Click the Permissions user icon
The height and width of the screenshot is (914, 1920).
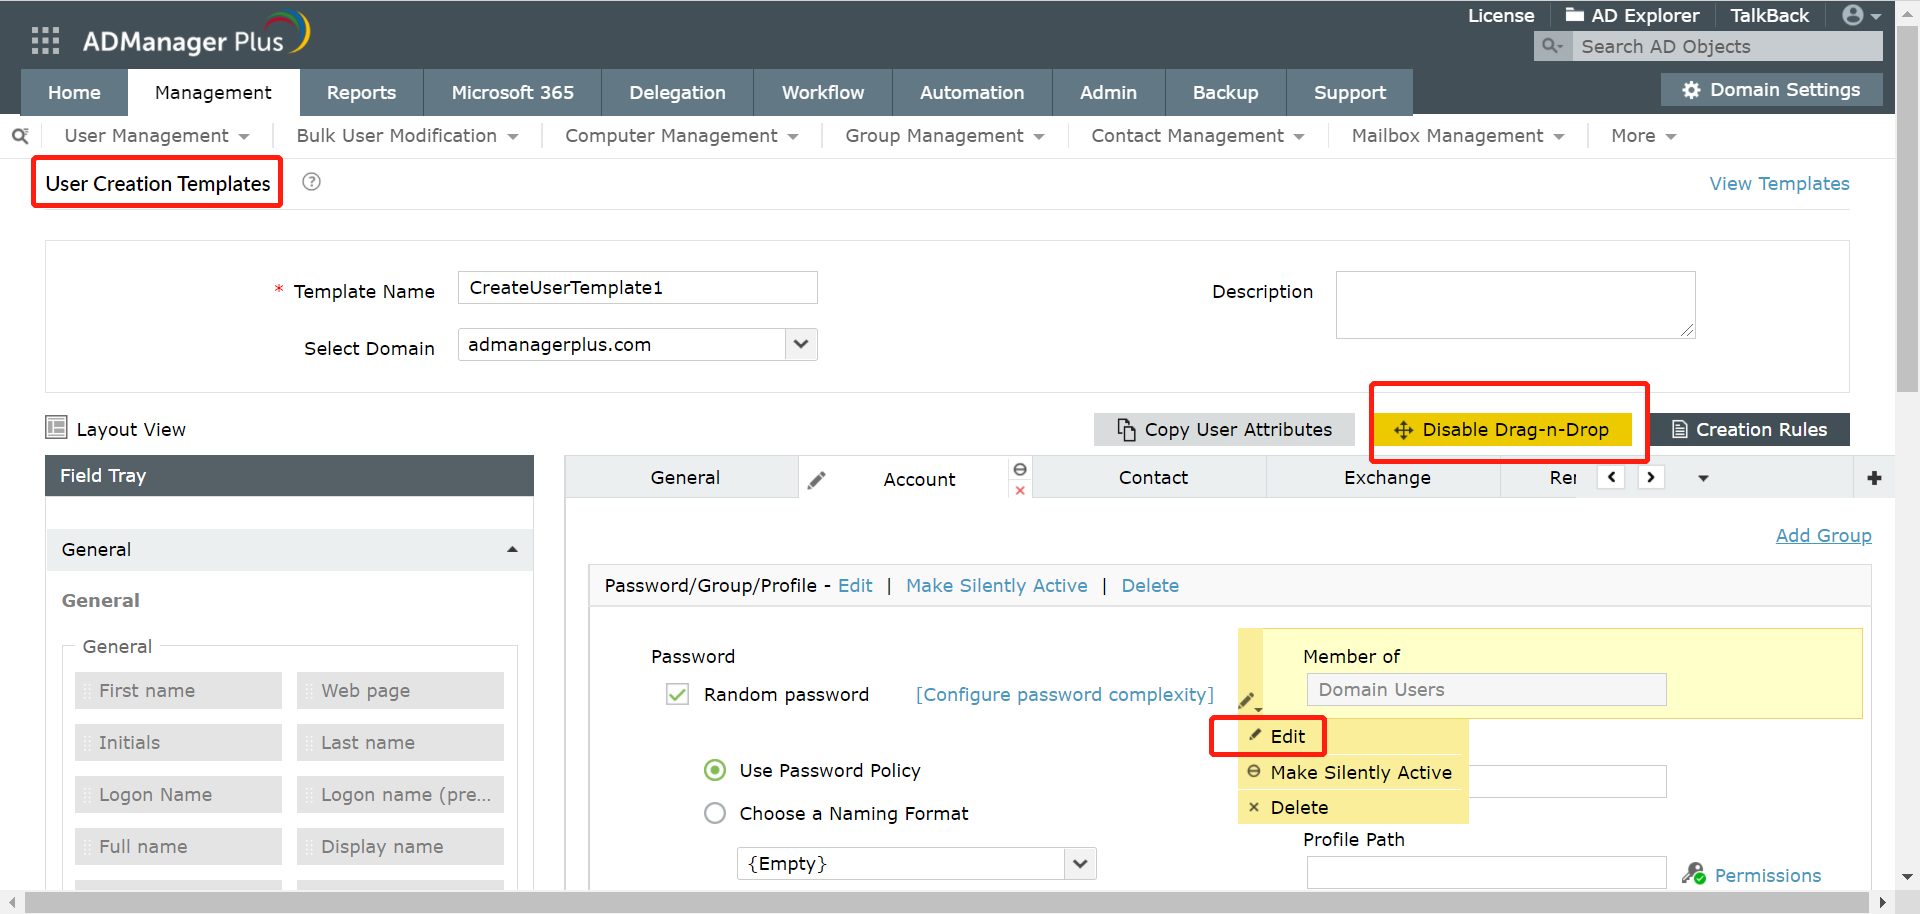tap(1693, 874)
